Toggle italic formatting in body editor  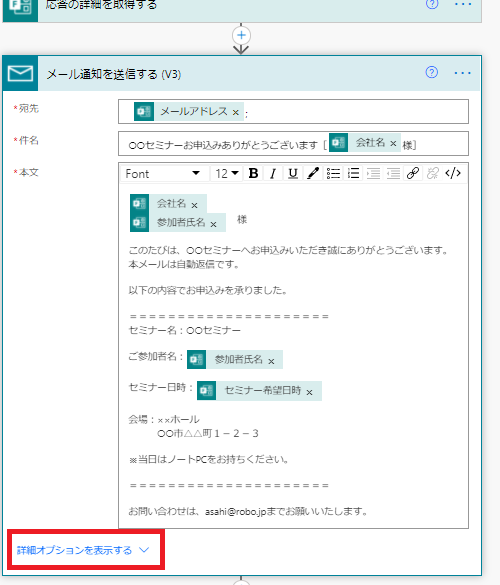(273, 173)
